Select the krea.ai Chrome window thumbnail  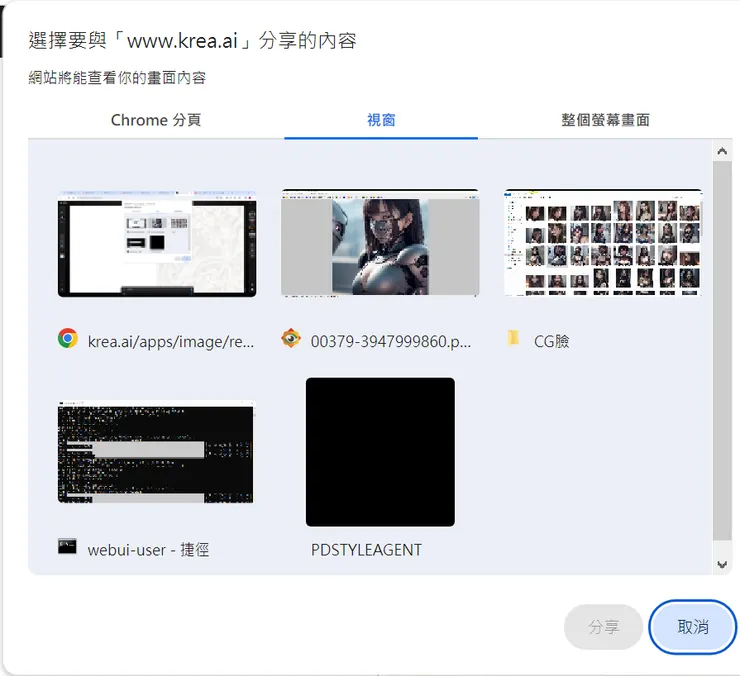click(157, 243)
